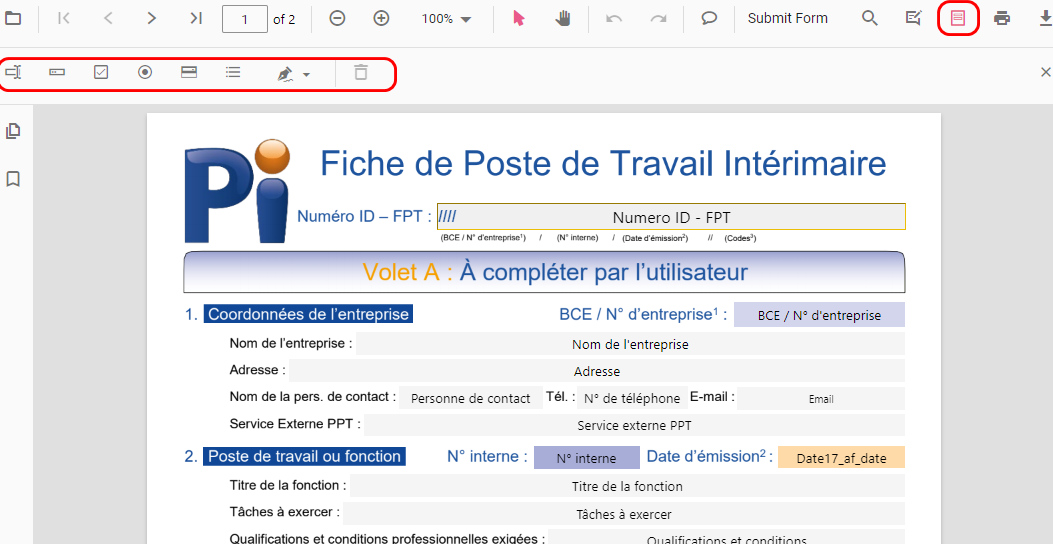Zoom in with plus icon
This screenshot has height=544, width=1053.
coord(381,18)
